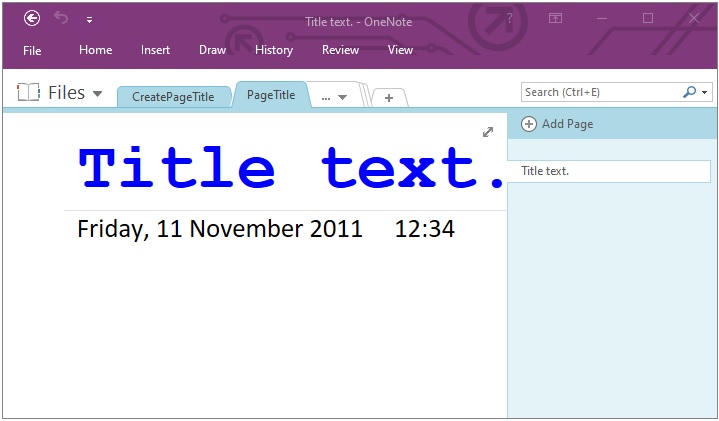
Task: Click the Help question mark icon
Action: point(510,18)
